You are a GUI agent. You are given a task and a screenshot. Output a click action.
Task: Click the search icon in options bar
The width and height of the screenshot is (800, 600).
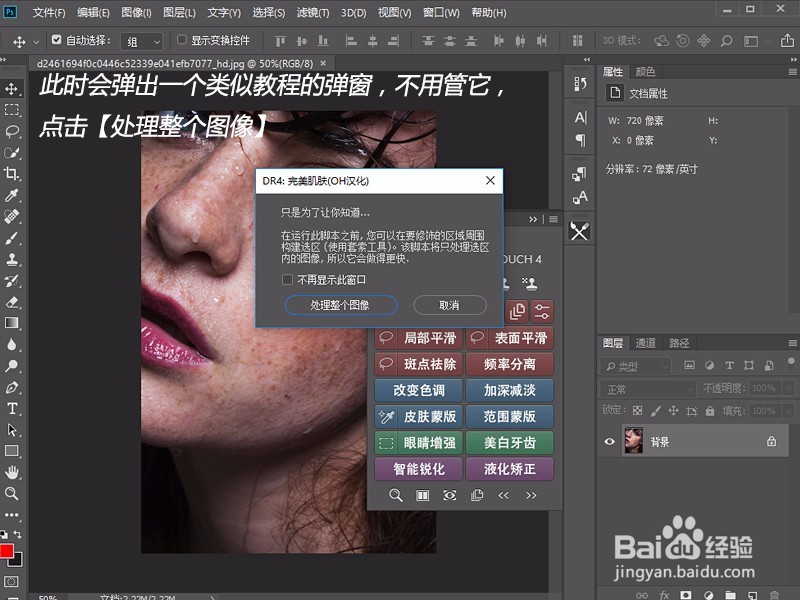click(726, 40)
